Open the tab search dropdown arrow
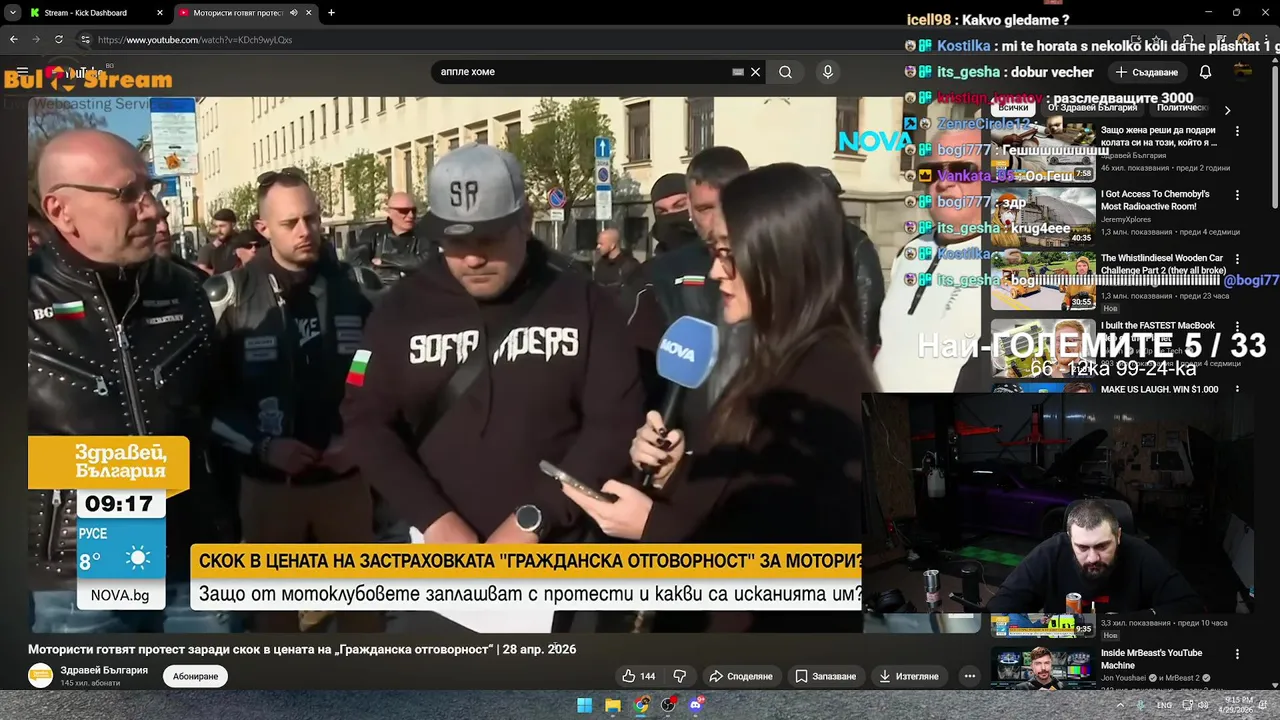 coord(12,13)
